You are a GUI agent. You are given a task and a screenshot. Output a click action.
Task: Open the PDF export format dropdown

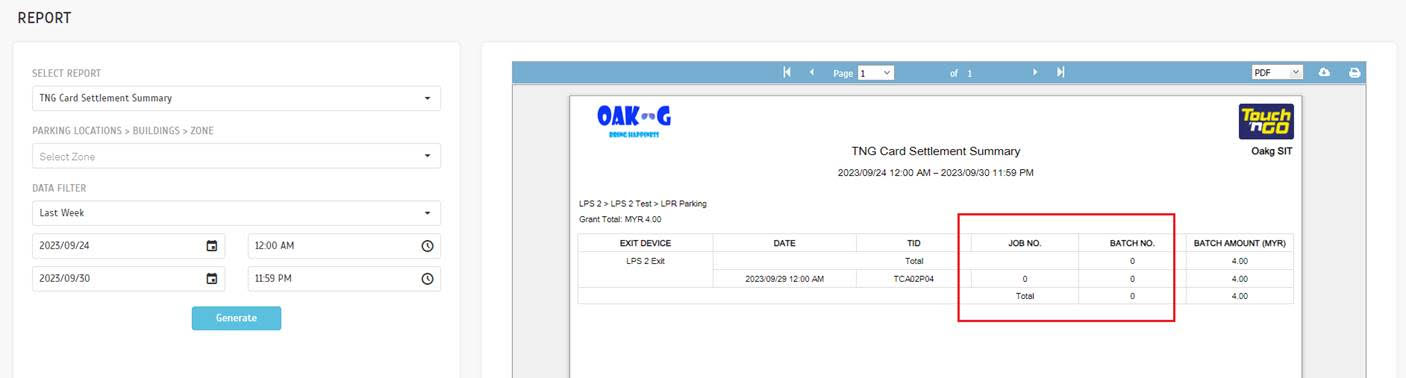(x=1277, y=73)
